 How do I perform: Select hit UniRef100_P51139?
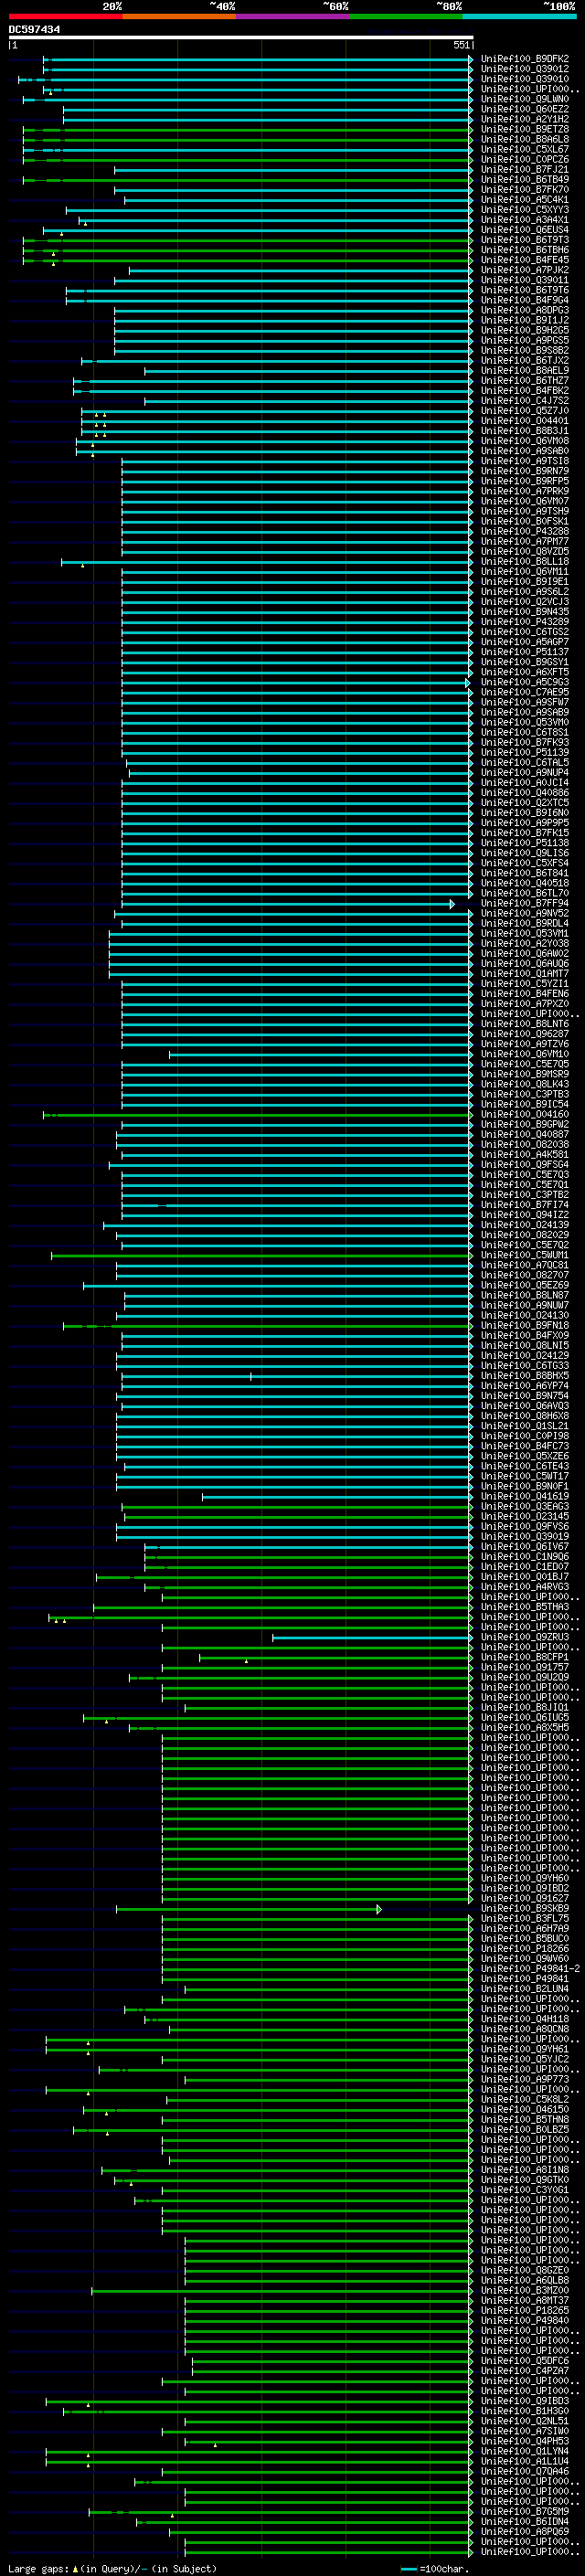[525, 752]
